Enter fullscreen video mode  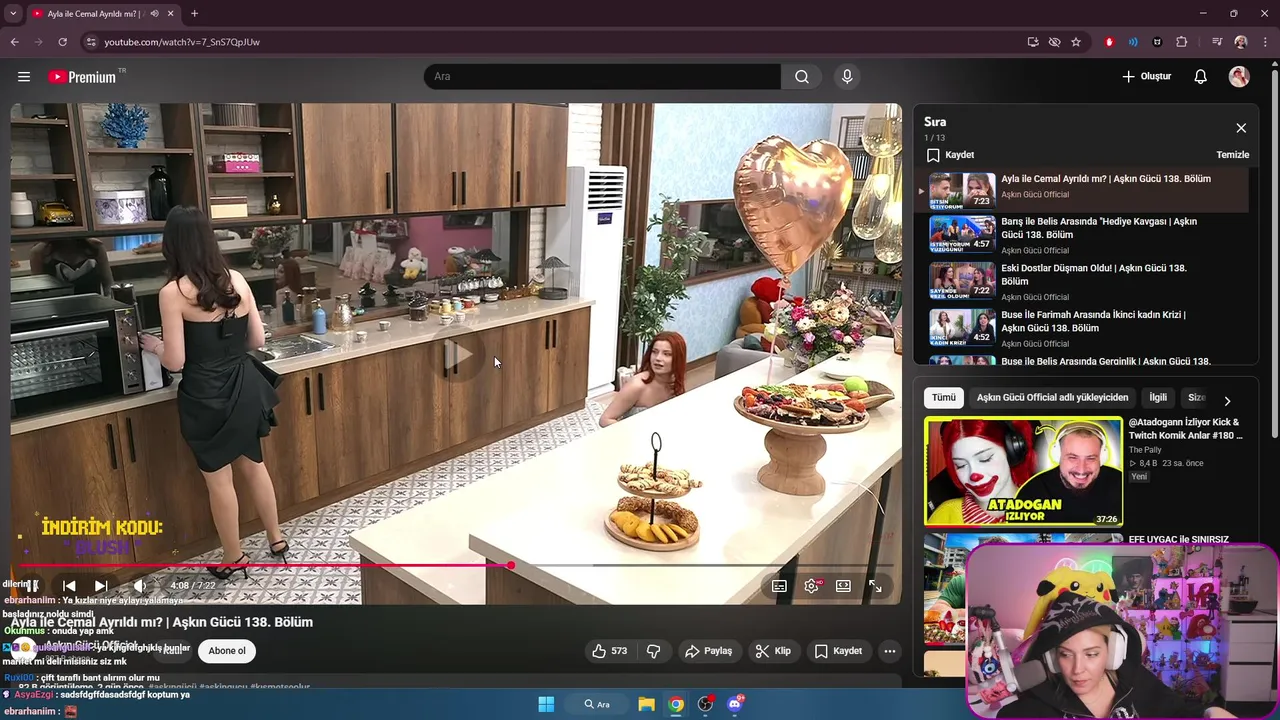(875, 586)
